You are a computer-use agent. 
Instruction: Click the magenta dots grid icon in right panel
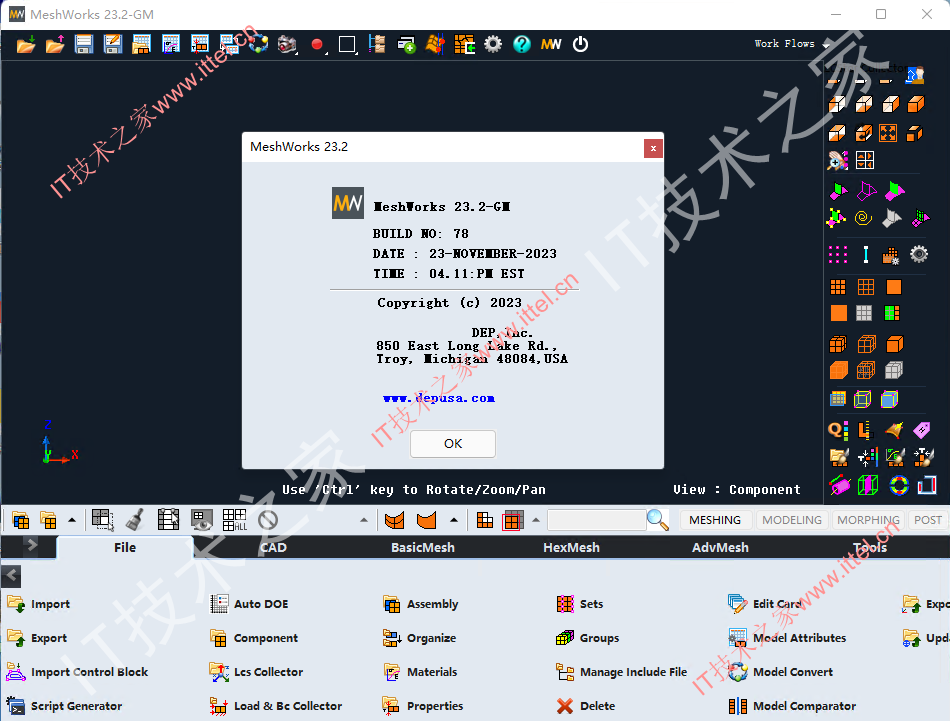pyautogui.click(x=838, y=254)
